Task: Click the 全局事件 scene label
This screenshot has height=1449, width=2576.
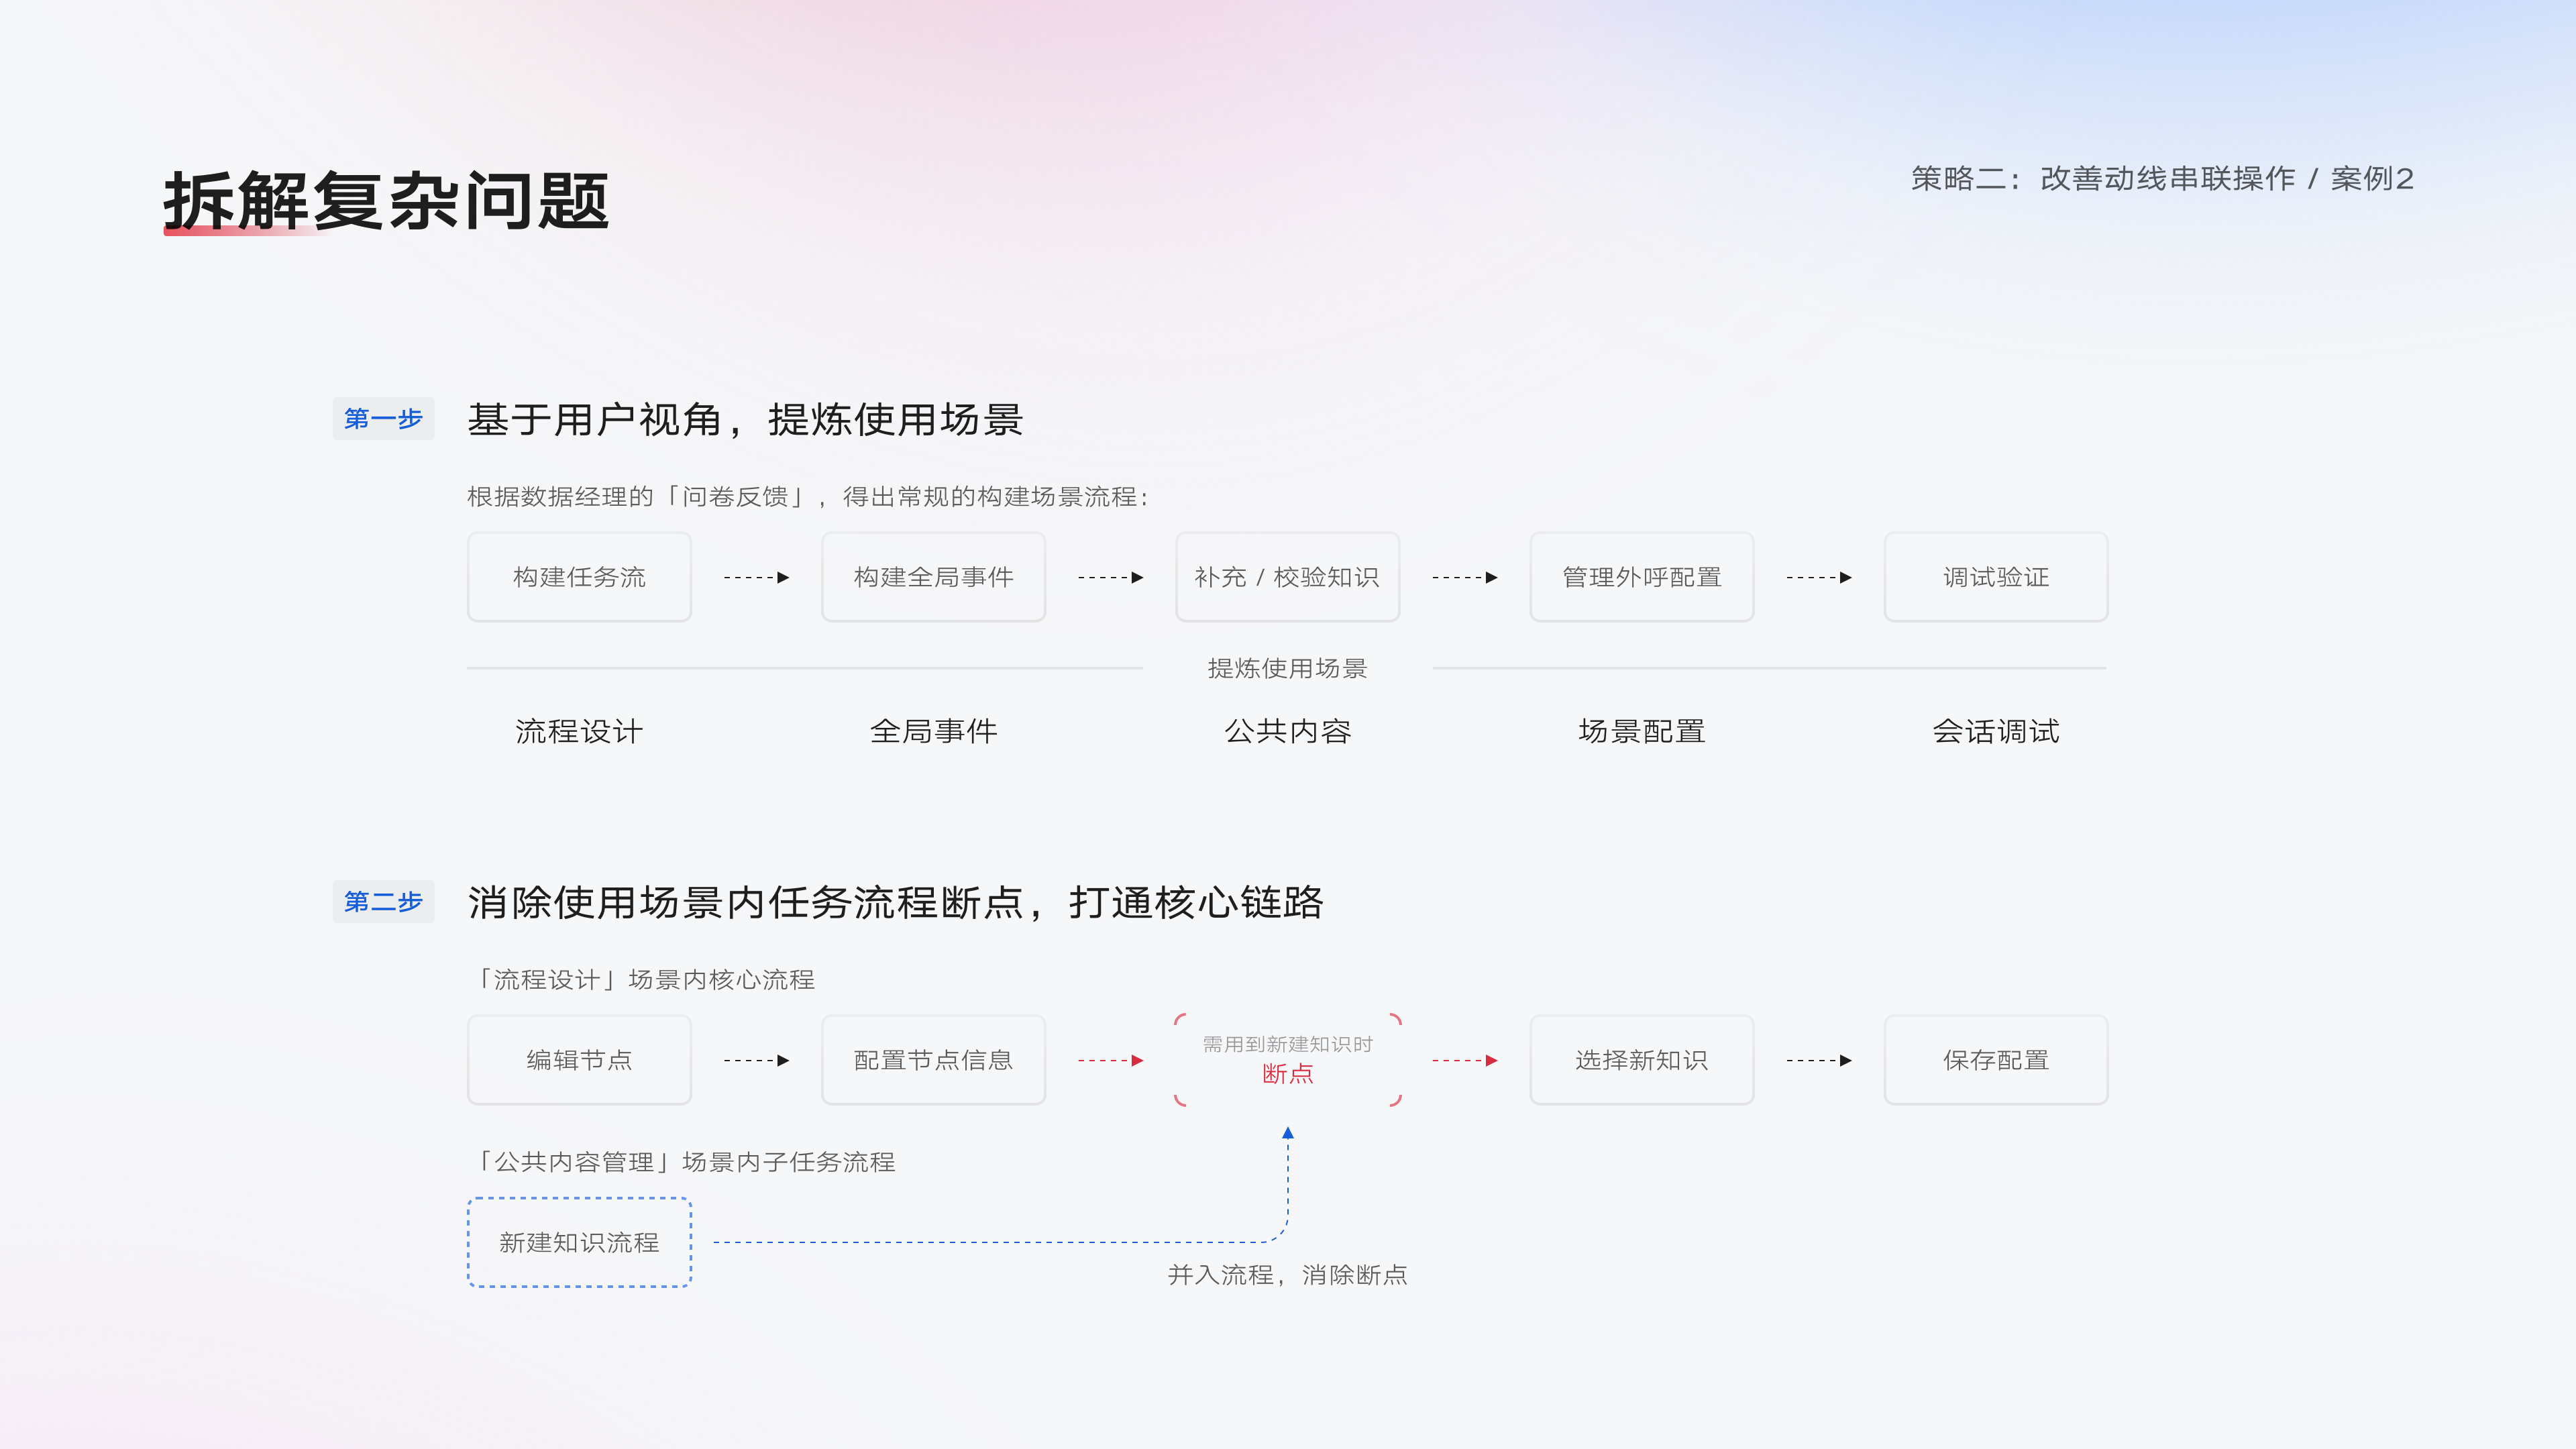Action: click(x=933, y=731)
